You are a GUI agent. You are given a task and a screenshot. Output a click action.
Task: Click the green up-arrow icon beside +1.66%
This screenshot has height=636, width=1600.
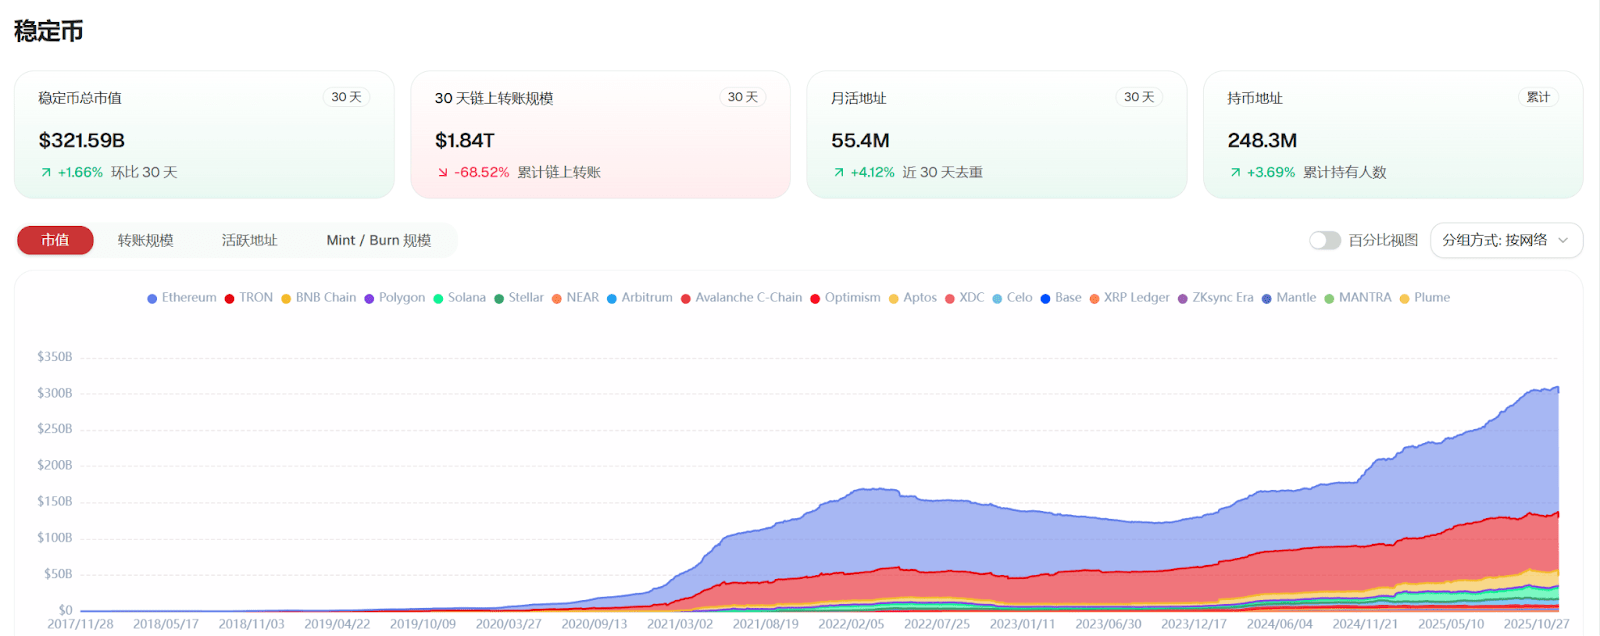click(x=46, y=173)
